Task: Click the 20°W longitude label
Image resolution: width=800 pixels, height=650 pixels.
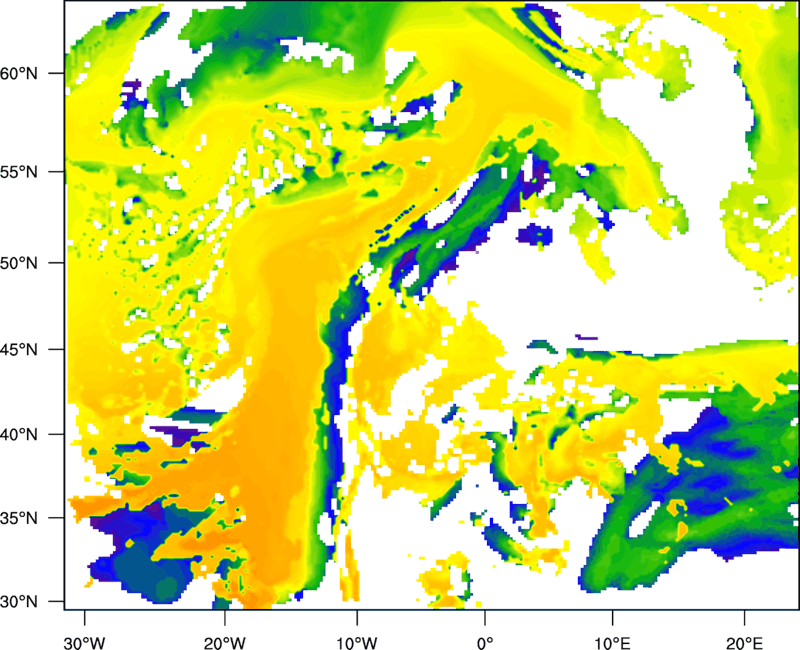Action: [x=224, y=643]
